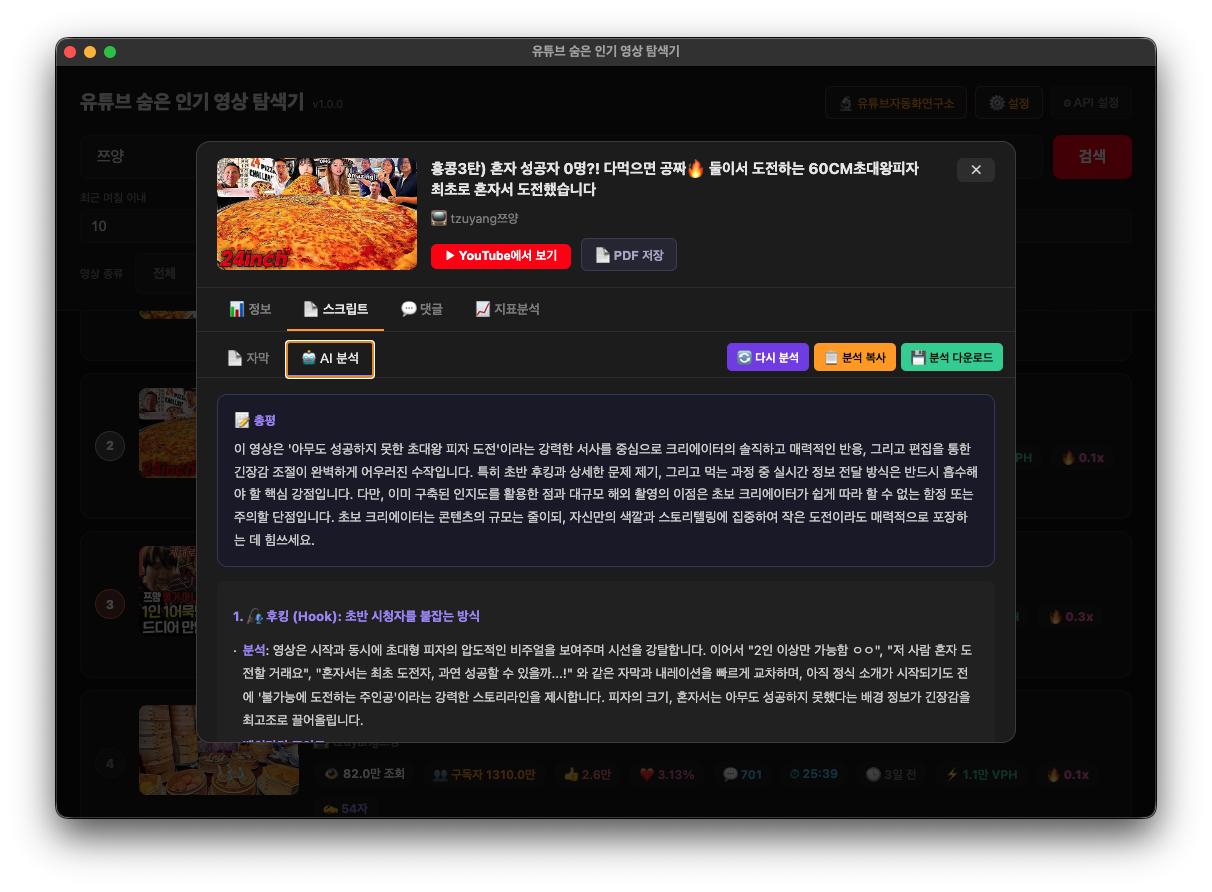Screen dimensions: 1212x892
Task: Click the 3.13% heart engagement stat
Action: pyautogui.click(x=666, y=774)
